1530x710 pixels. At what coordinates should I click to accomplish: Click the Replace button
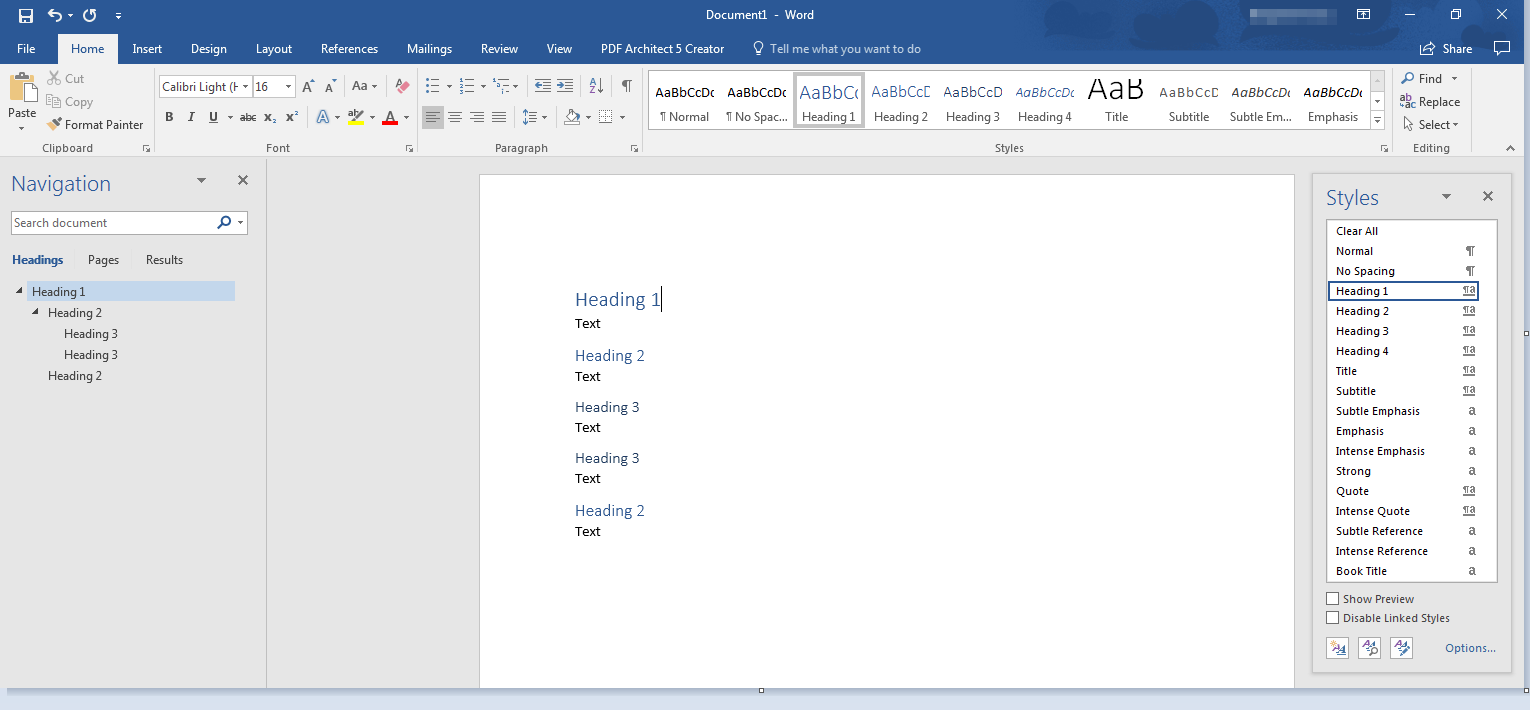(x=1430, y=102)
